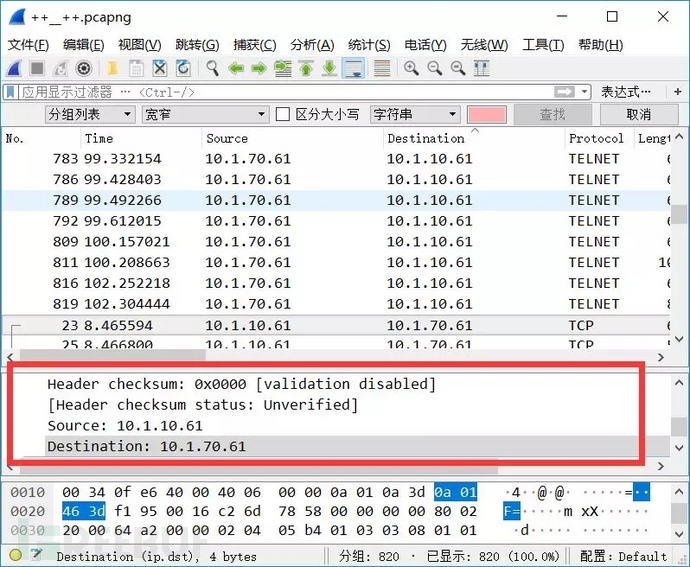Open the 无线(W) menu
The height and width of the screenshot is (567, 690).
tap(484, 44)
